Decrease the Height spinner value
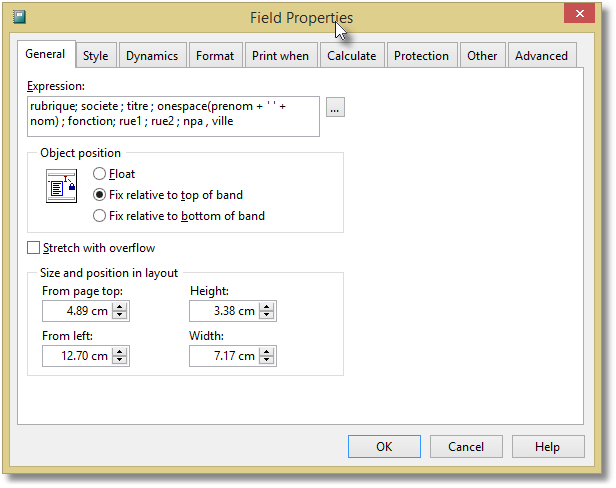The image size is (616, 488). point(268,316)
